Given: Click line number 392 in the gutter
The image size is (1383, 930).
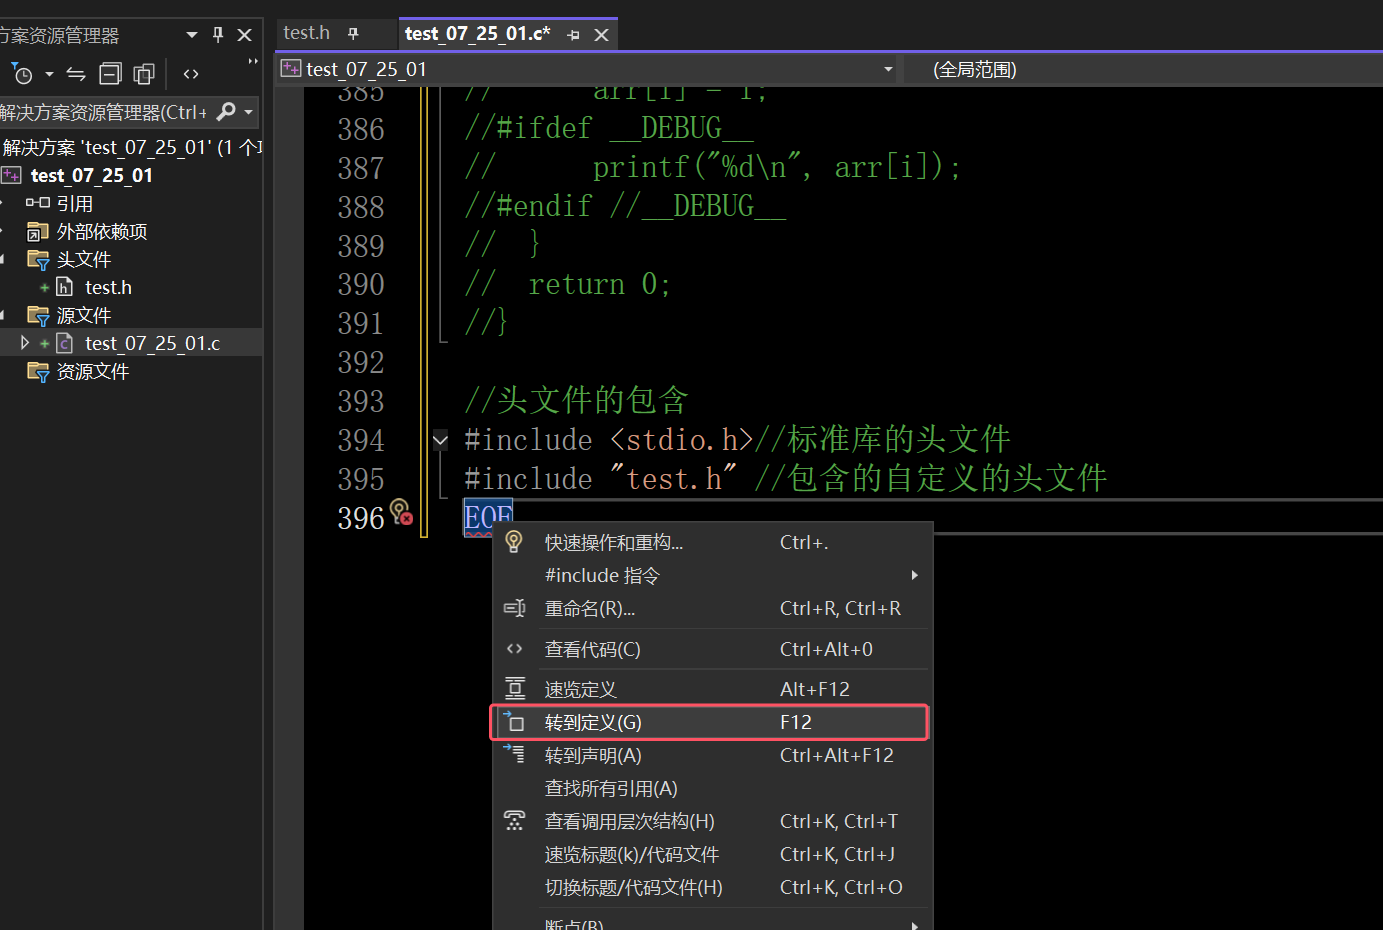Looking at the screenshot, I should click(x=361, y=362).
